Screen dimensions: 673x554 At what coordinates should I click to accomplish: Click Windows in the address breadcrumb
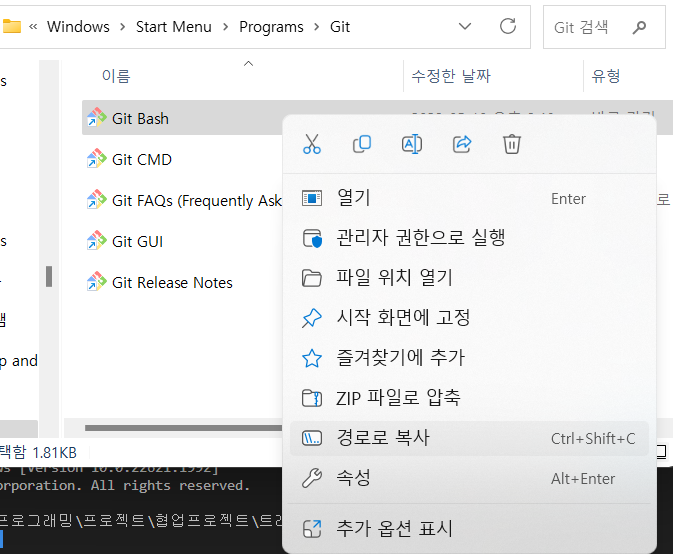click(78, 27)
